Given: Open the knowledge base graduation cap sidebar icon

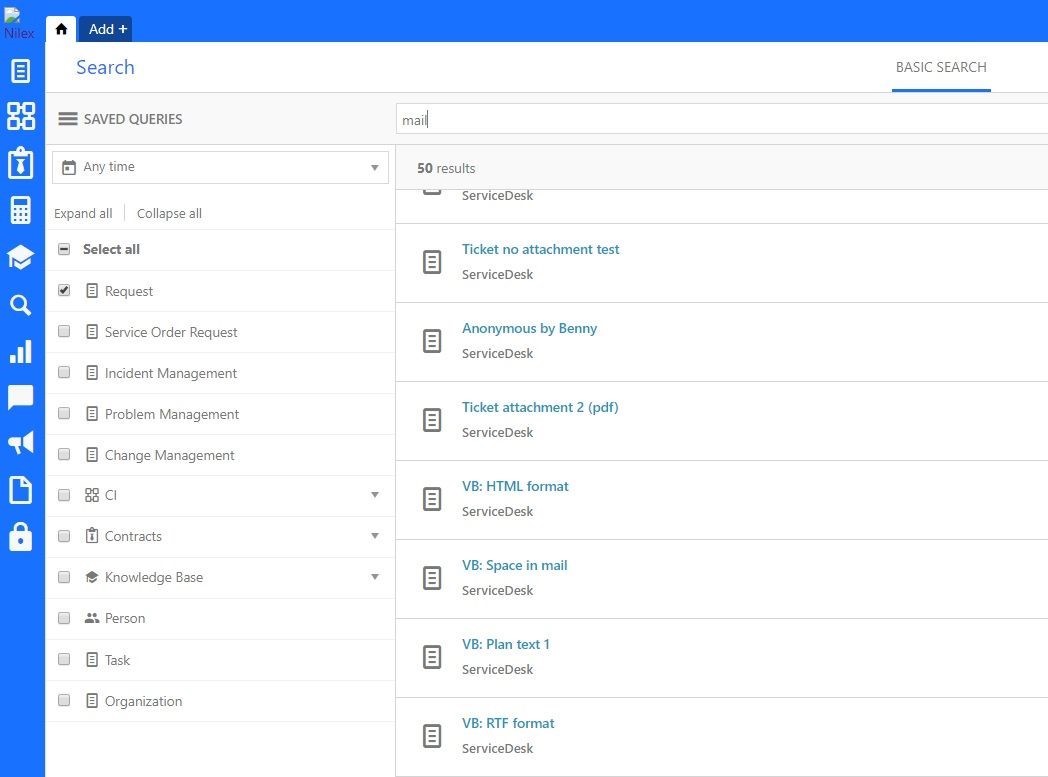Looking at the screenshot, I should (21, 257).
